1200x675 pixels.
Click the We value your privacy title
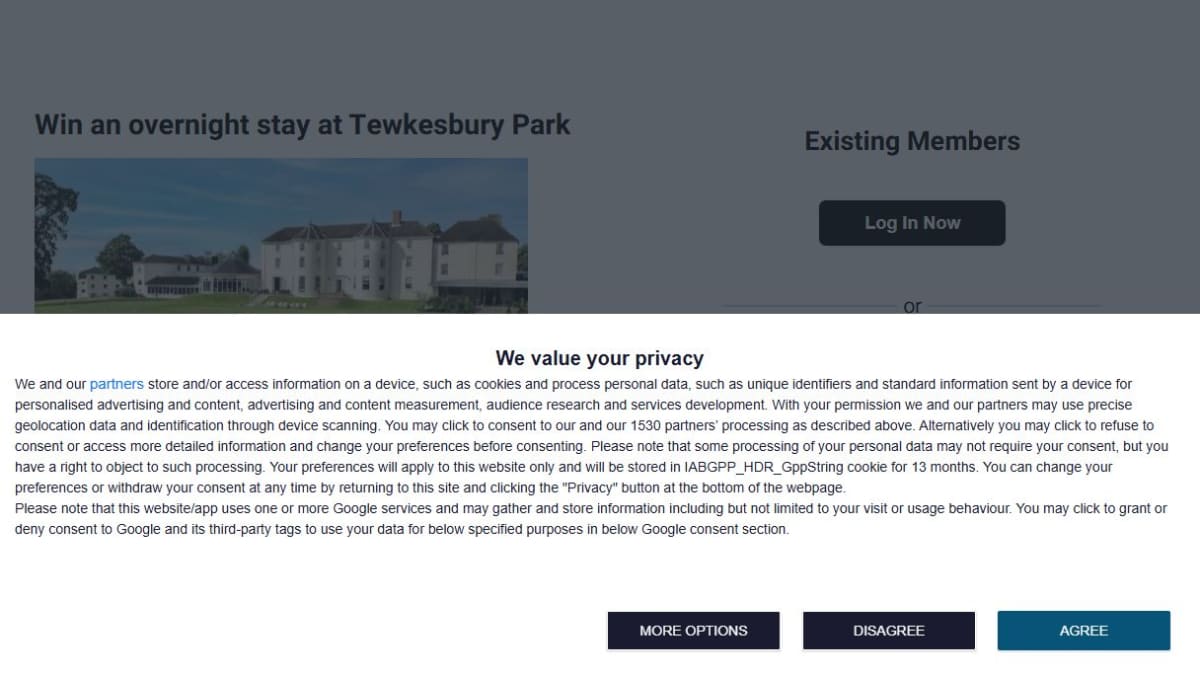[x=600, y=358]
